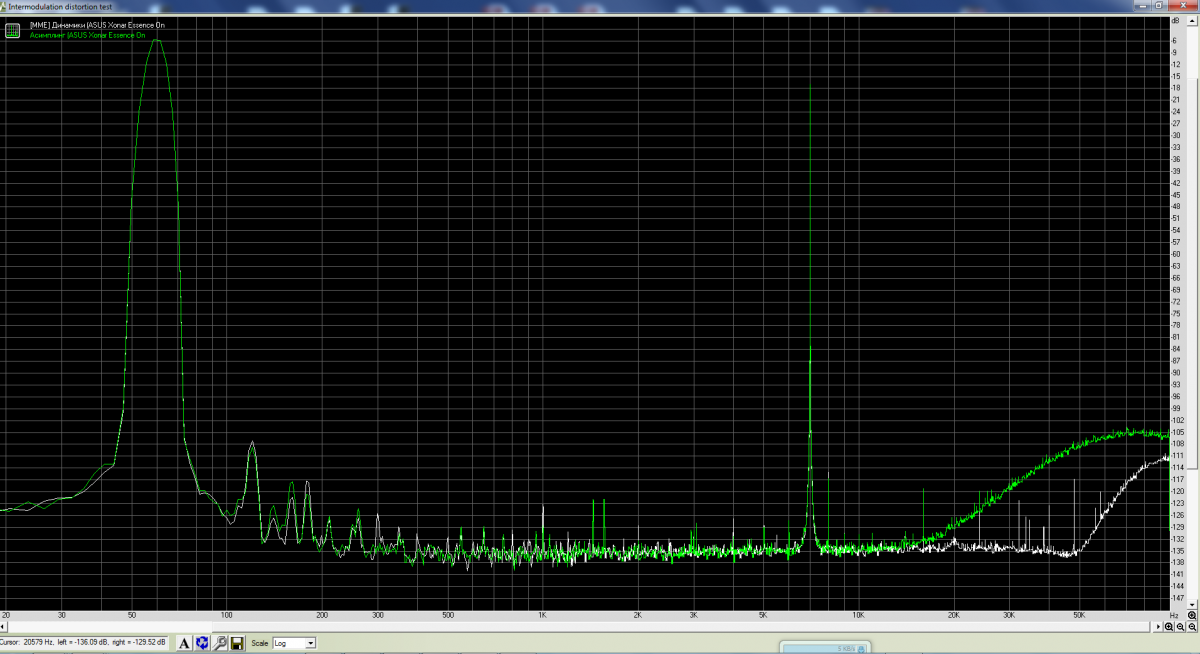Click the '1K' frequency axis label

click(543, 615)
